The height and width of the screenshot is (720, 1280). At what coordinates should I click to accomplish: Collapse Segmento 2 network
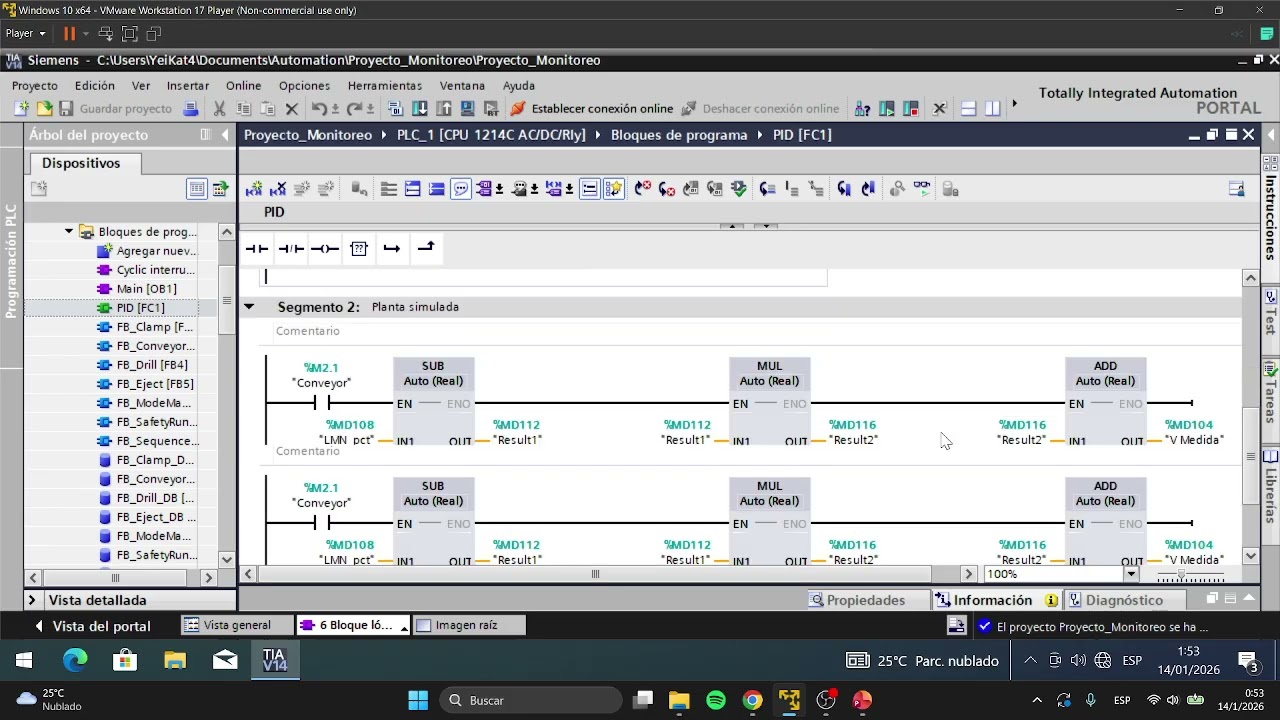[x=249, y=307]
